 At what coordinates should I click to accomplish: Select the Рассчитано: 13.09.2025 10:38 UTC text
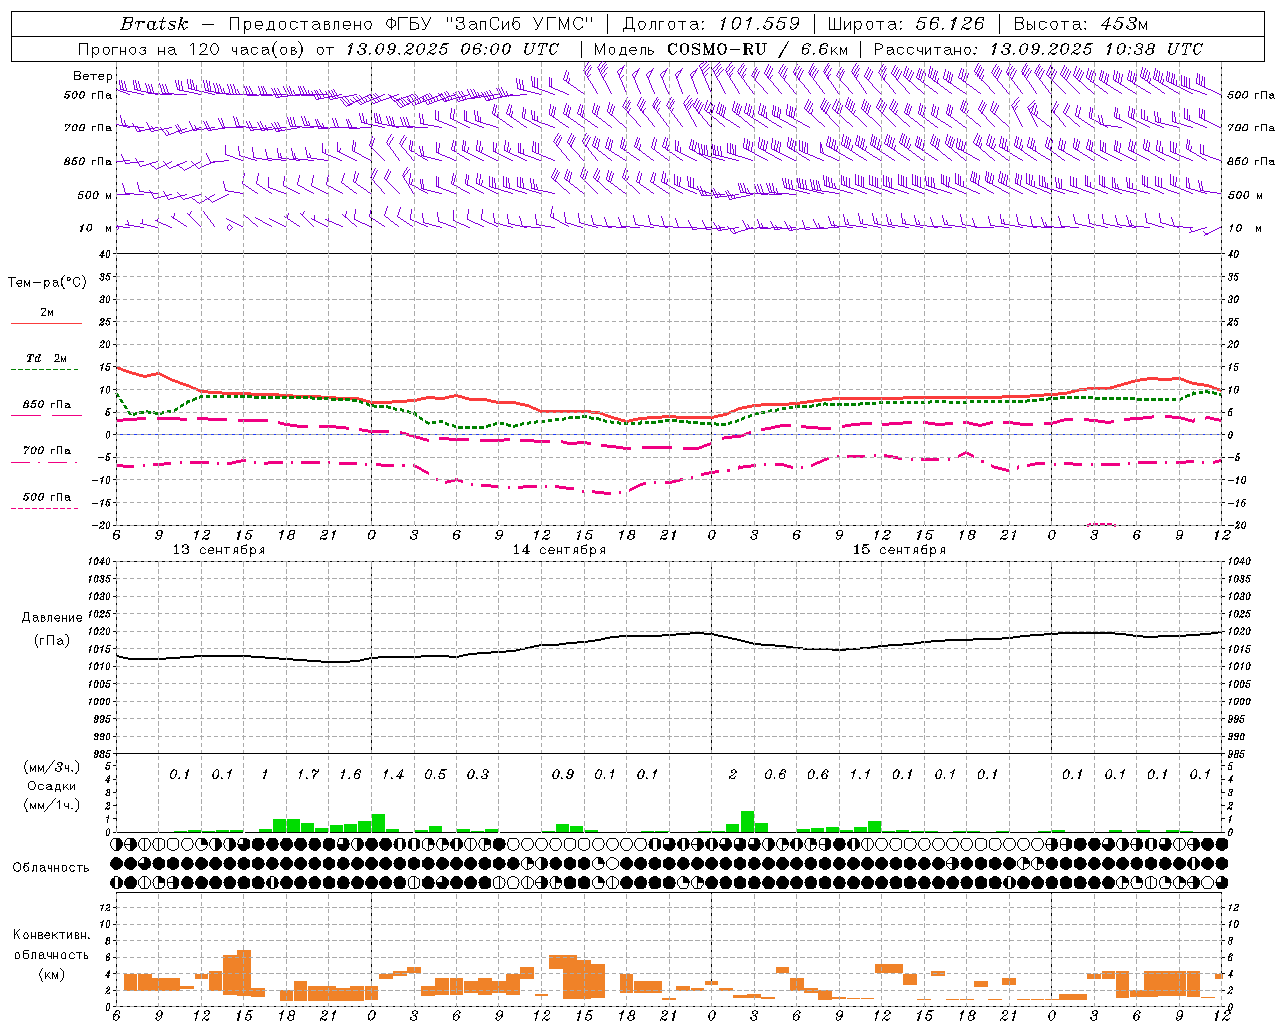tap(1038, 49)
